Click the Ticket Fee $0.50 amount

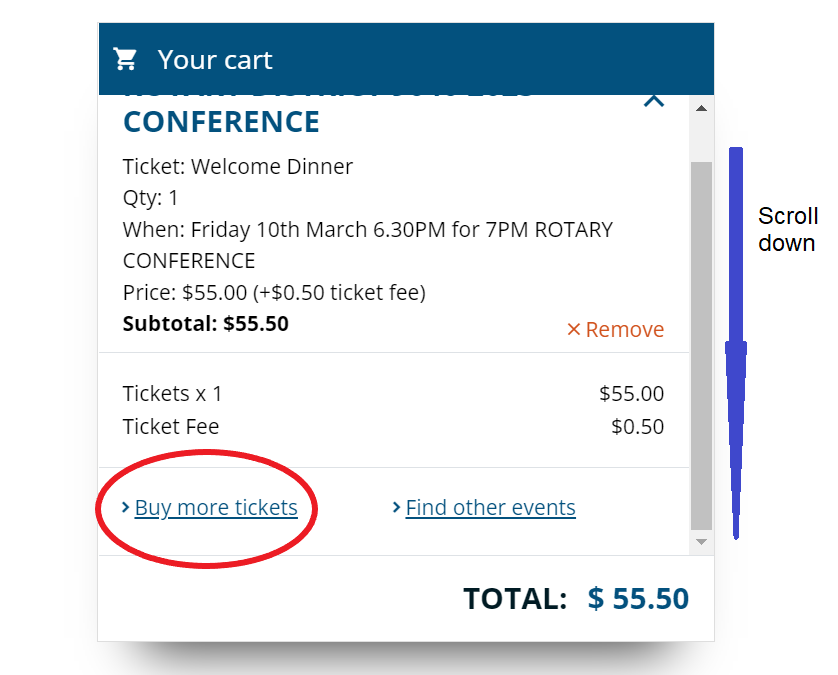(x=638, y=426)
